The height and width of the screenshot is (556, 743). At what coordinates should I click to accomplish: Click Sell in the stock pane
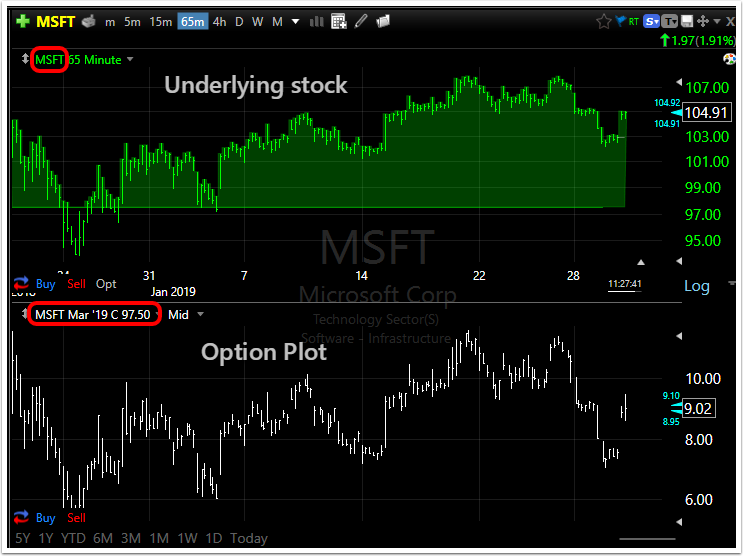pos(76,284)
